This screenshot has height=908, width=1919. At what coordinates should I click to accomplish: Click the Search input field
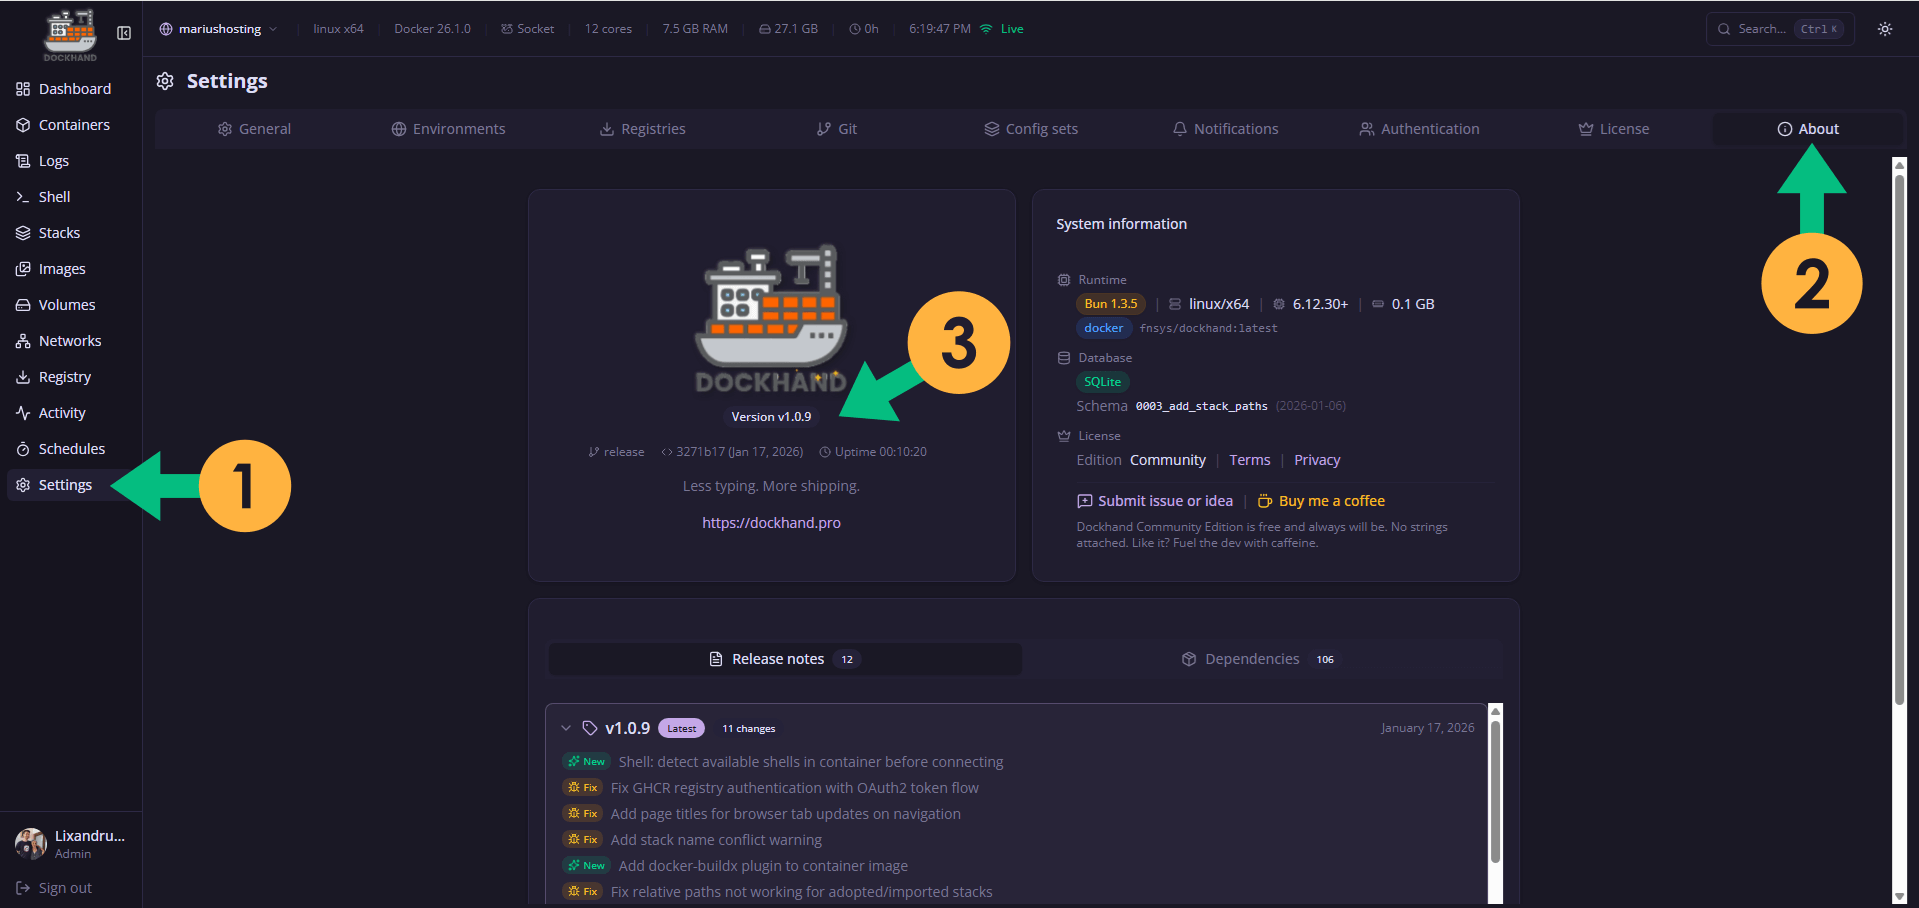point(1770,29)
